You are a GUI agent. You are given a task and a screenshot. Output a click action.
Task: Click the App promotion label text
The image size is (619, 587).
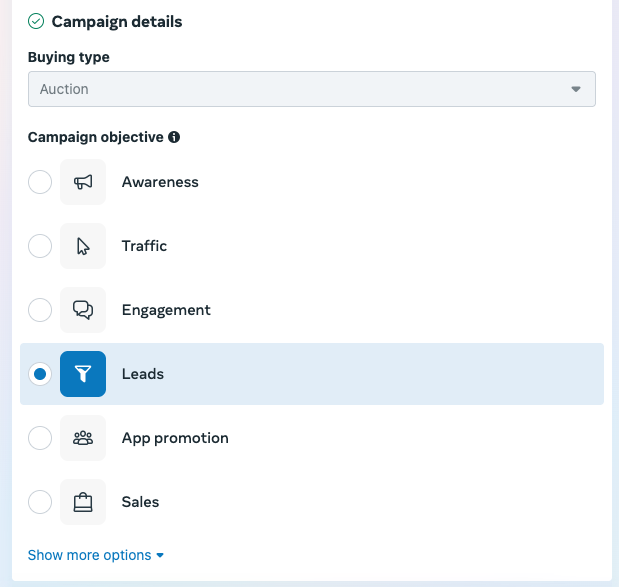[x=175, y=438]
